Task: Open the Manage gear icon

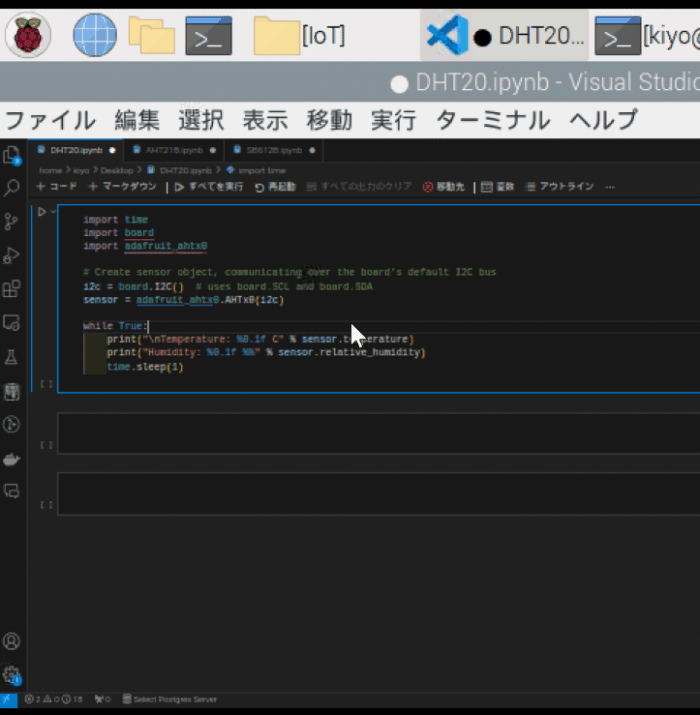Action: pos(11,674)
